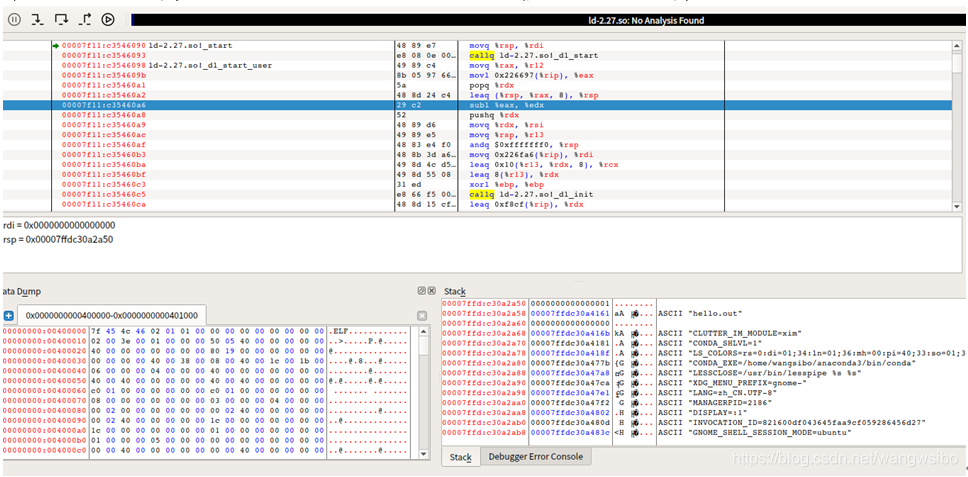This screenshot has width=968, height=477.
Task: Switch to the Stack tab at bottom
Action: [x=461, y=457]
